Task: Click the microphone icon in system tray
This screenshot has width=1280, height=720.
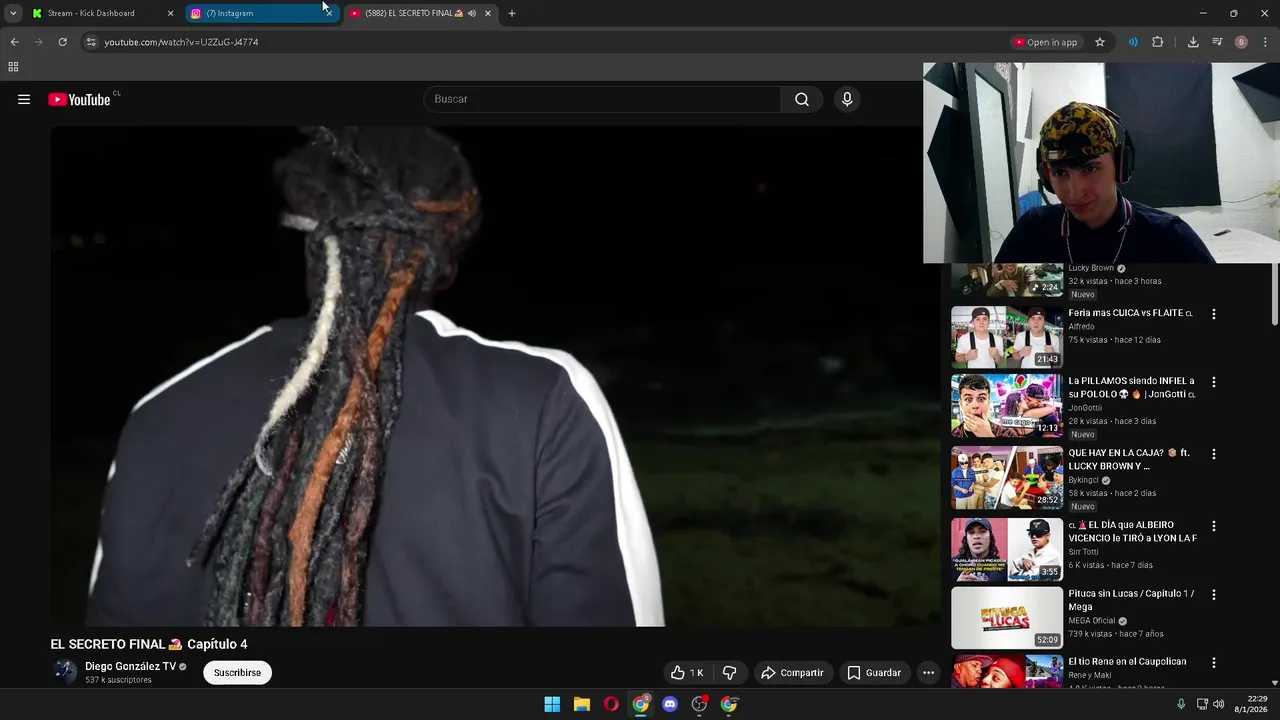Action: (x=1181, y=704)
